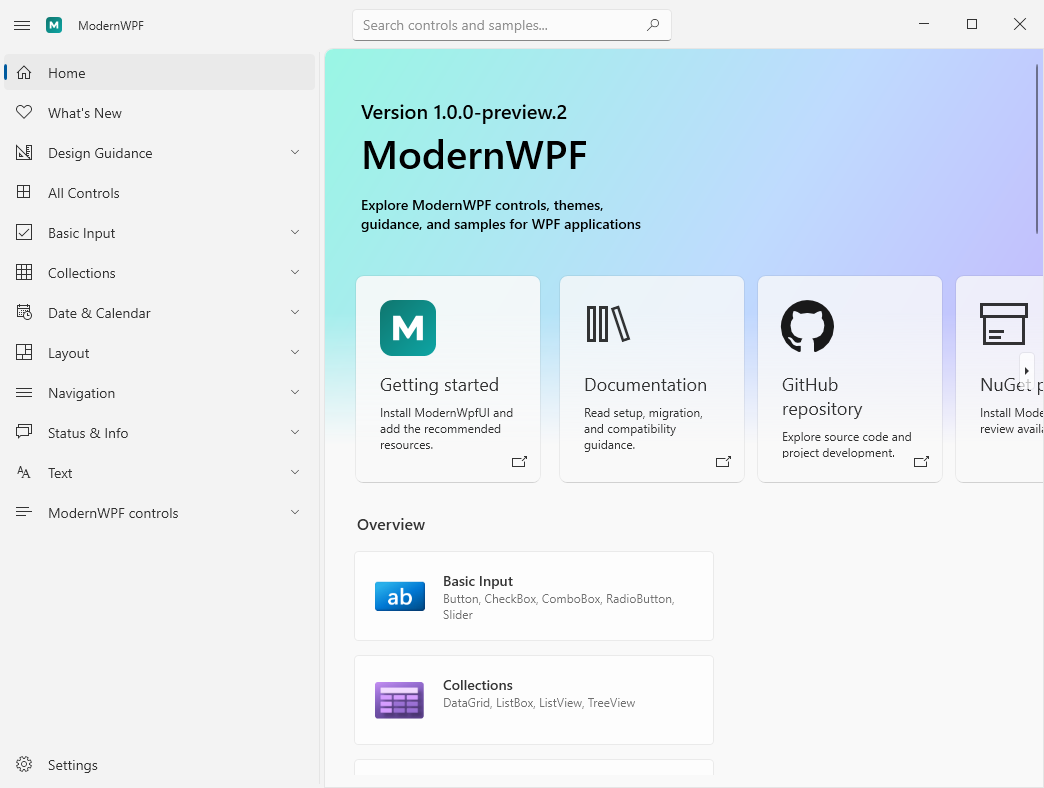Click the What's New heart icon
The height and width of the screenshot is (788, 1044).
click(24, 112)
